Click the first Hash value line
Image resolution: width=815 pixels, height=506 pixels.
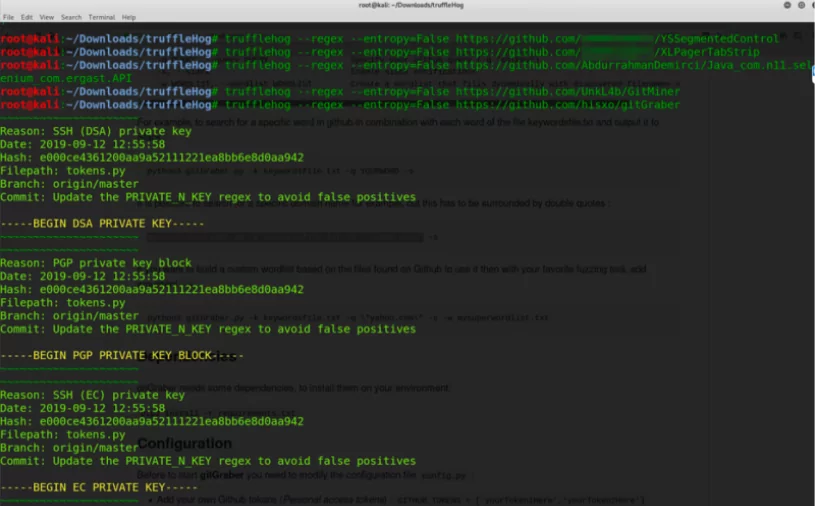(x=152, y=157)
